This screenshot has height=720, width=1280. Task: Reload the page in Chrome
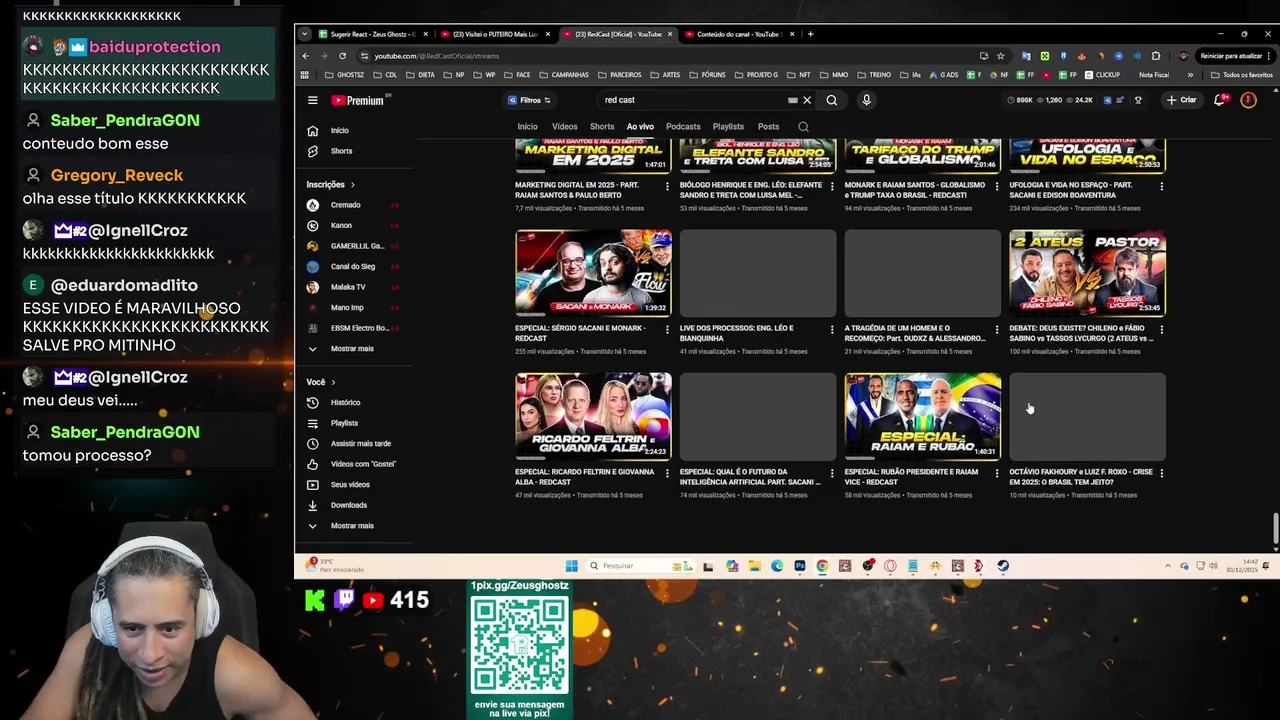click(x=342, y=56)
